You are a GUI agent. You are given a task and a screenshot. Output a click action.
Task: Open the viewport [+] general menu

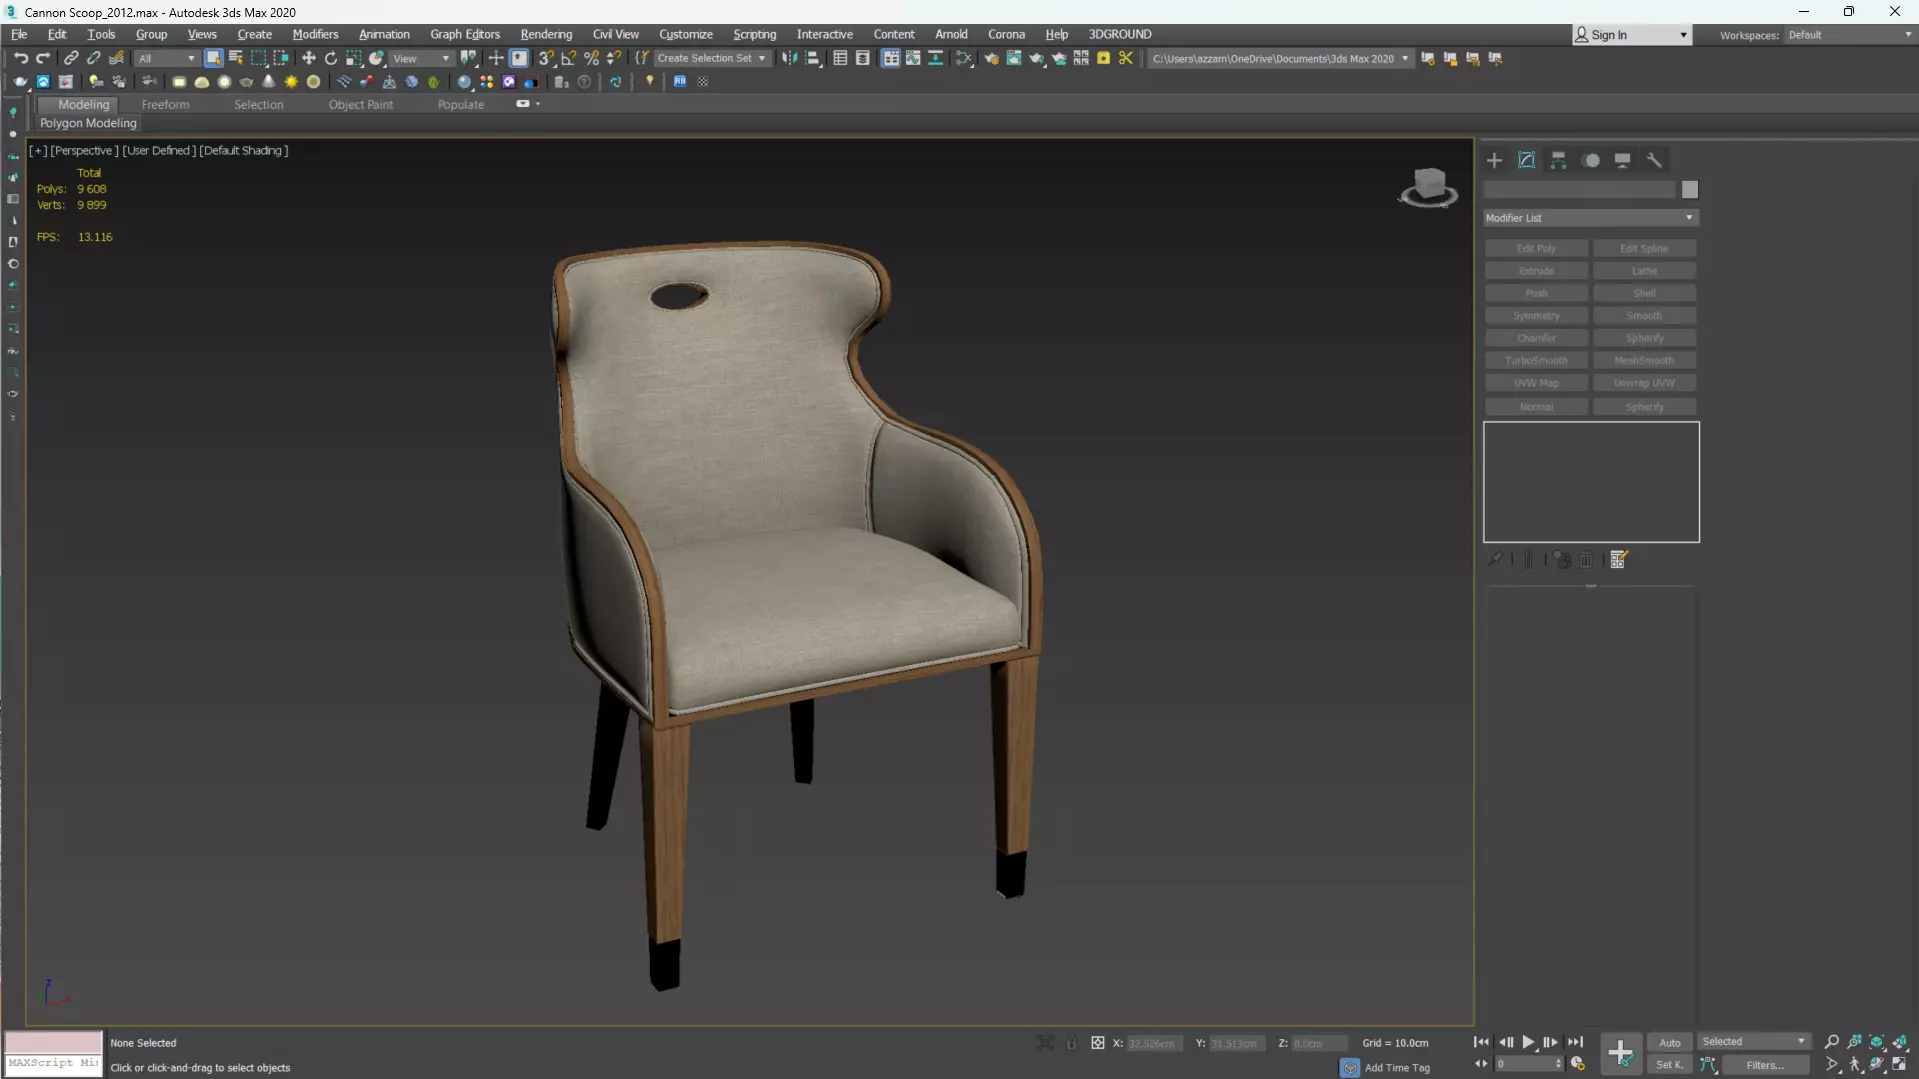(x=38, y=150)
